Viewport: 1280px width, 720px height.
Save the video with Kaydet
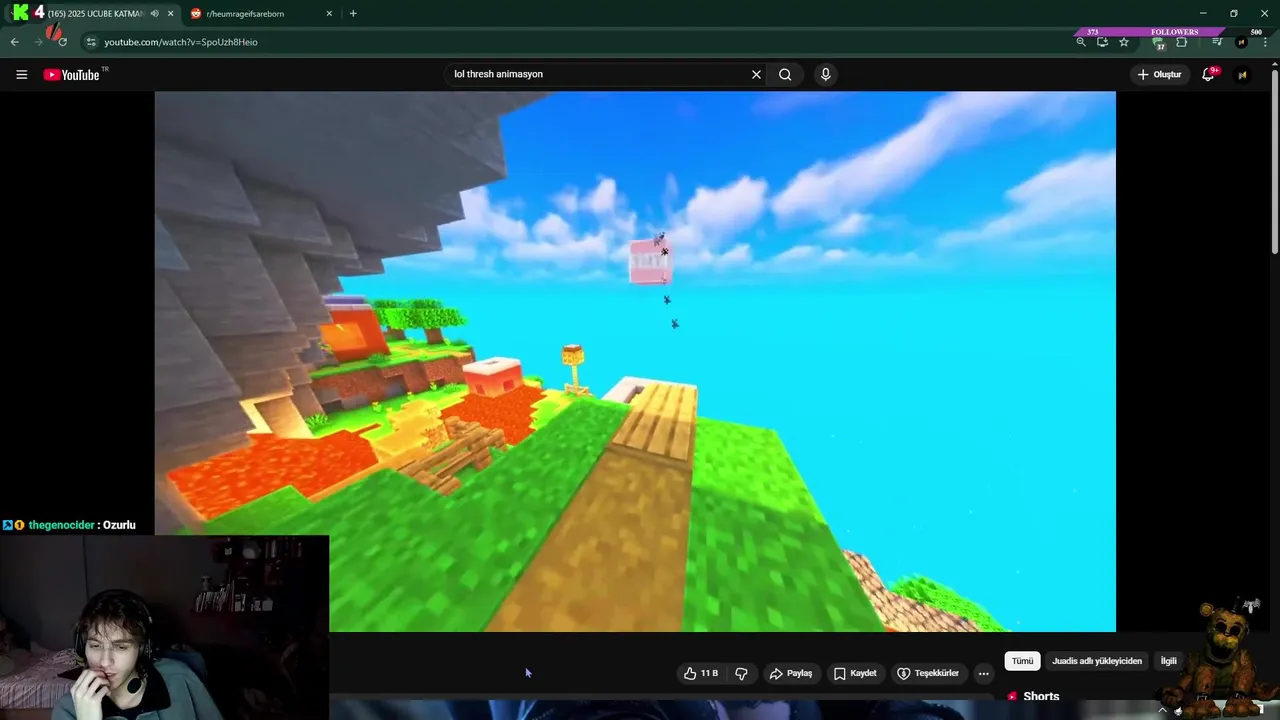click(855, 673)
